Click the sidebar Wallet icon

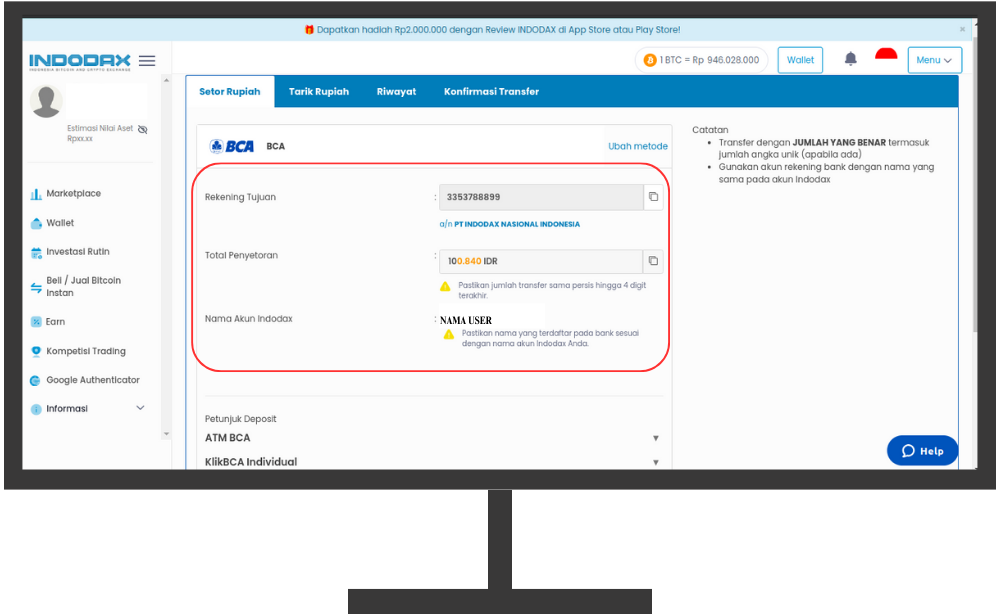pyautogui.click(x=36, y=223)
